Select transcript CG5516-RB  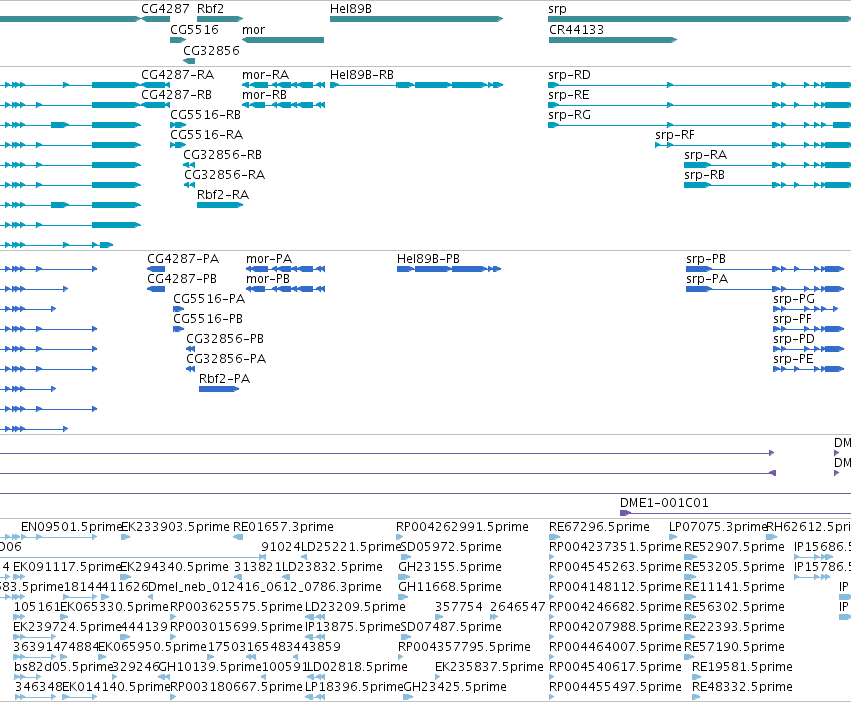(178, 125)
